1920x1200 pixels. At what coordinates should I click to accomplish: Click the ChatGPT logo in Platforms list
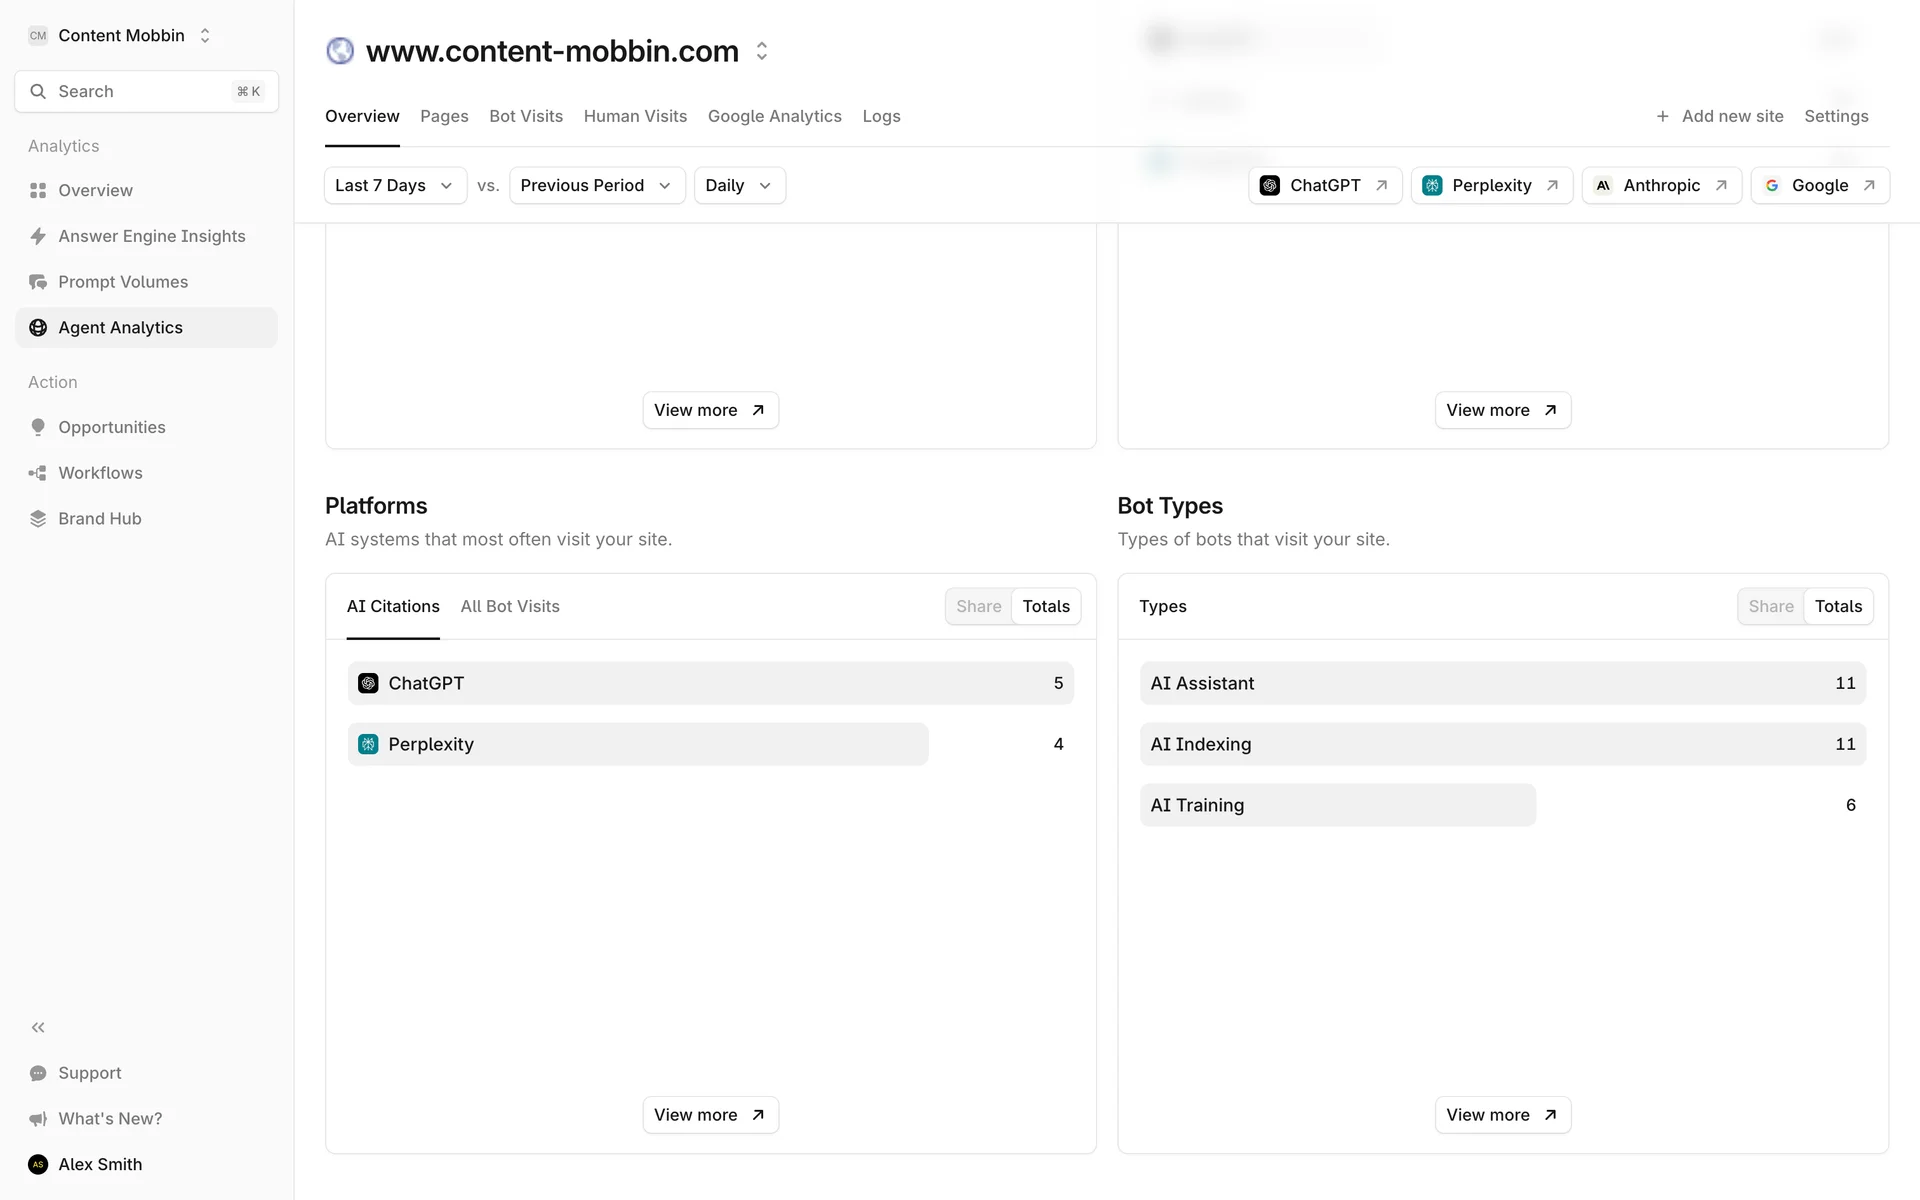[368, 683]
